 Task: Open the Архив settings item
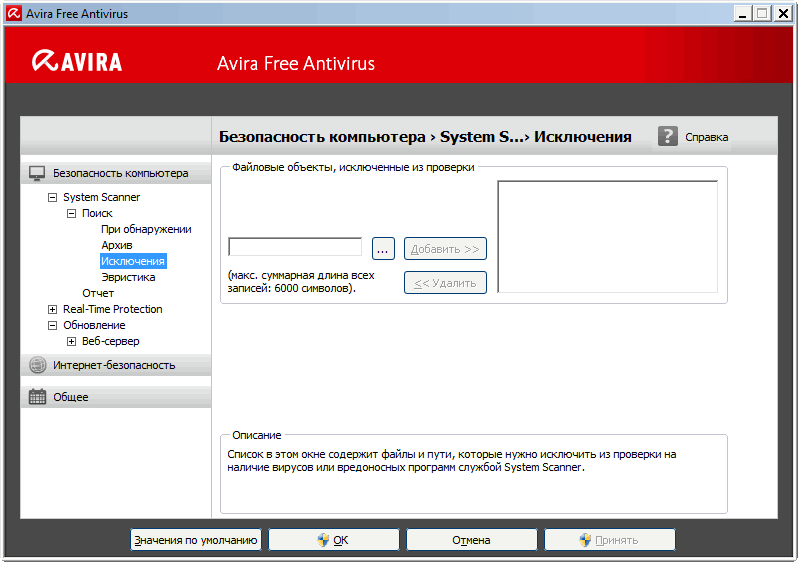click(x=117, y=245)
